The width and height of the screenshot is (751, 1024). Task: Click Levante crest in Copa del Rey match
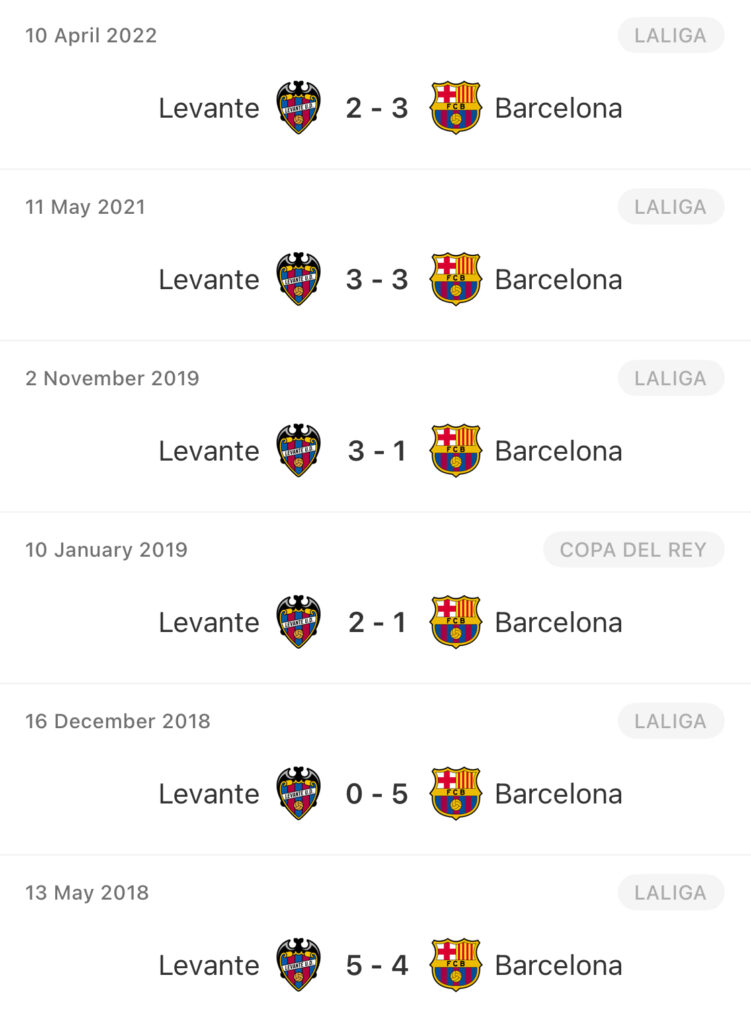pyautogui.click(x=298, y=622)
